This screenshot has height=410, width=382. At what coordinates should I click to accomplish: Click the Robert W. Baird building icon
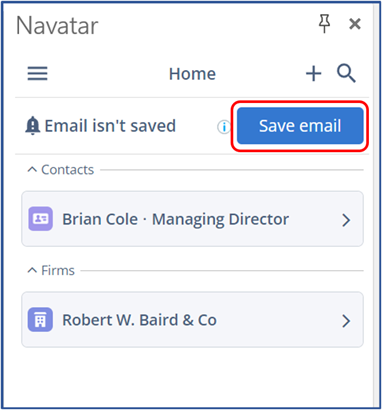(x=40, y=320)
